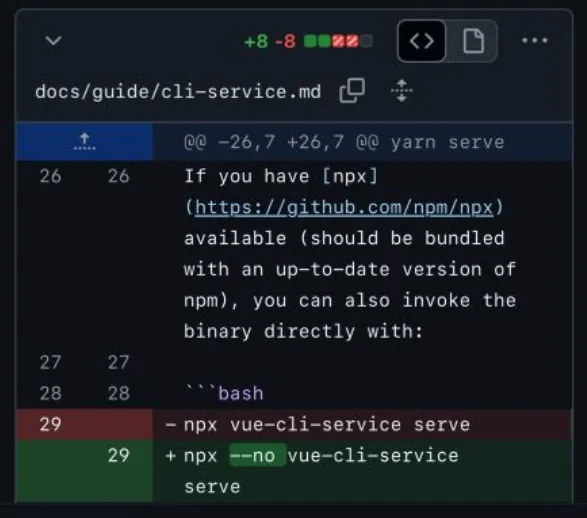Image resolution: width=587 pixels, height=518 pixels.
Task: Click the docs/guide/cli-service.md file name
Action: (x=178, y=92)
